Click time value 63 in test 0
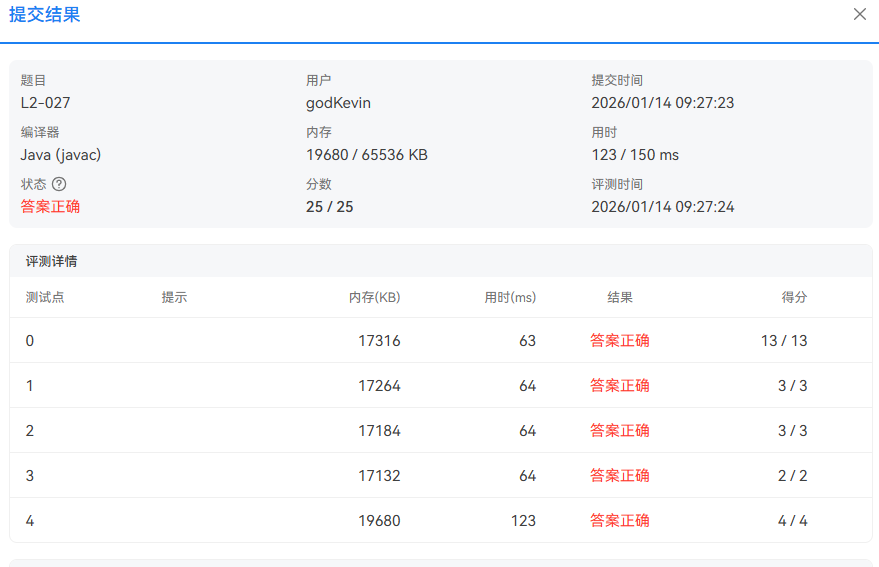 (528, 341)
